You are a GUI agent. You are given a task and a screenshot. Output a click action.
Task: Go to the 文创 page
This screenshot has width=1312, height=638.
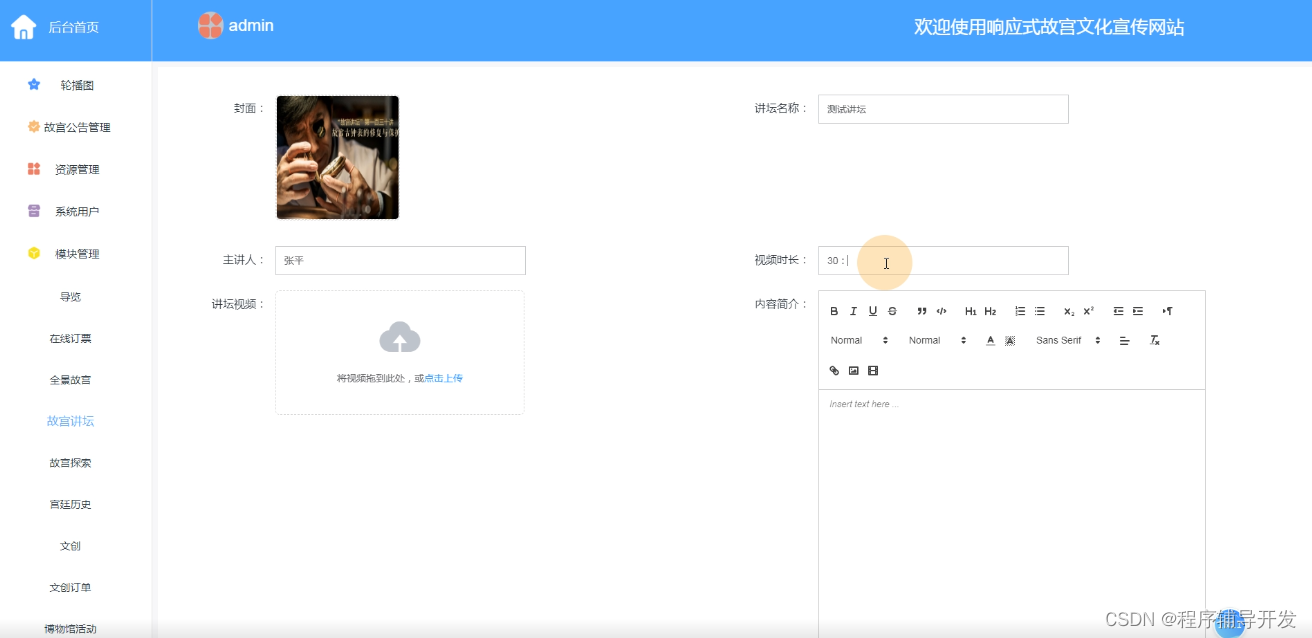click(70, 546)
